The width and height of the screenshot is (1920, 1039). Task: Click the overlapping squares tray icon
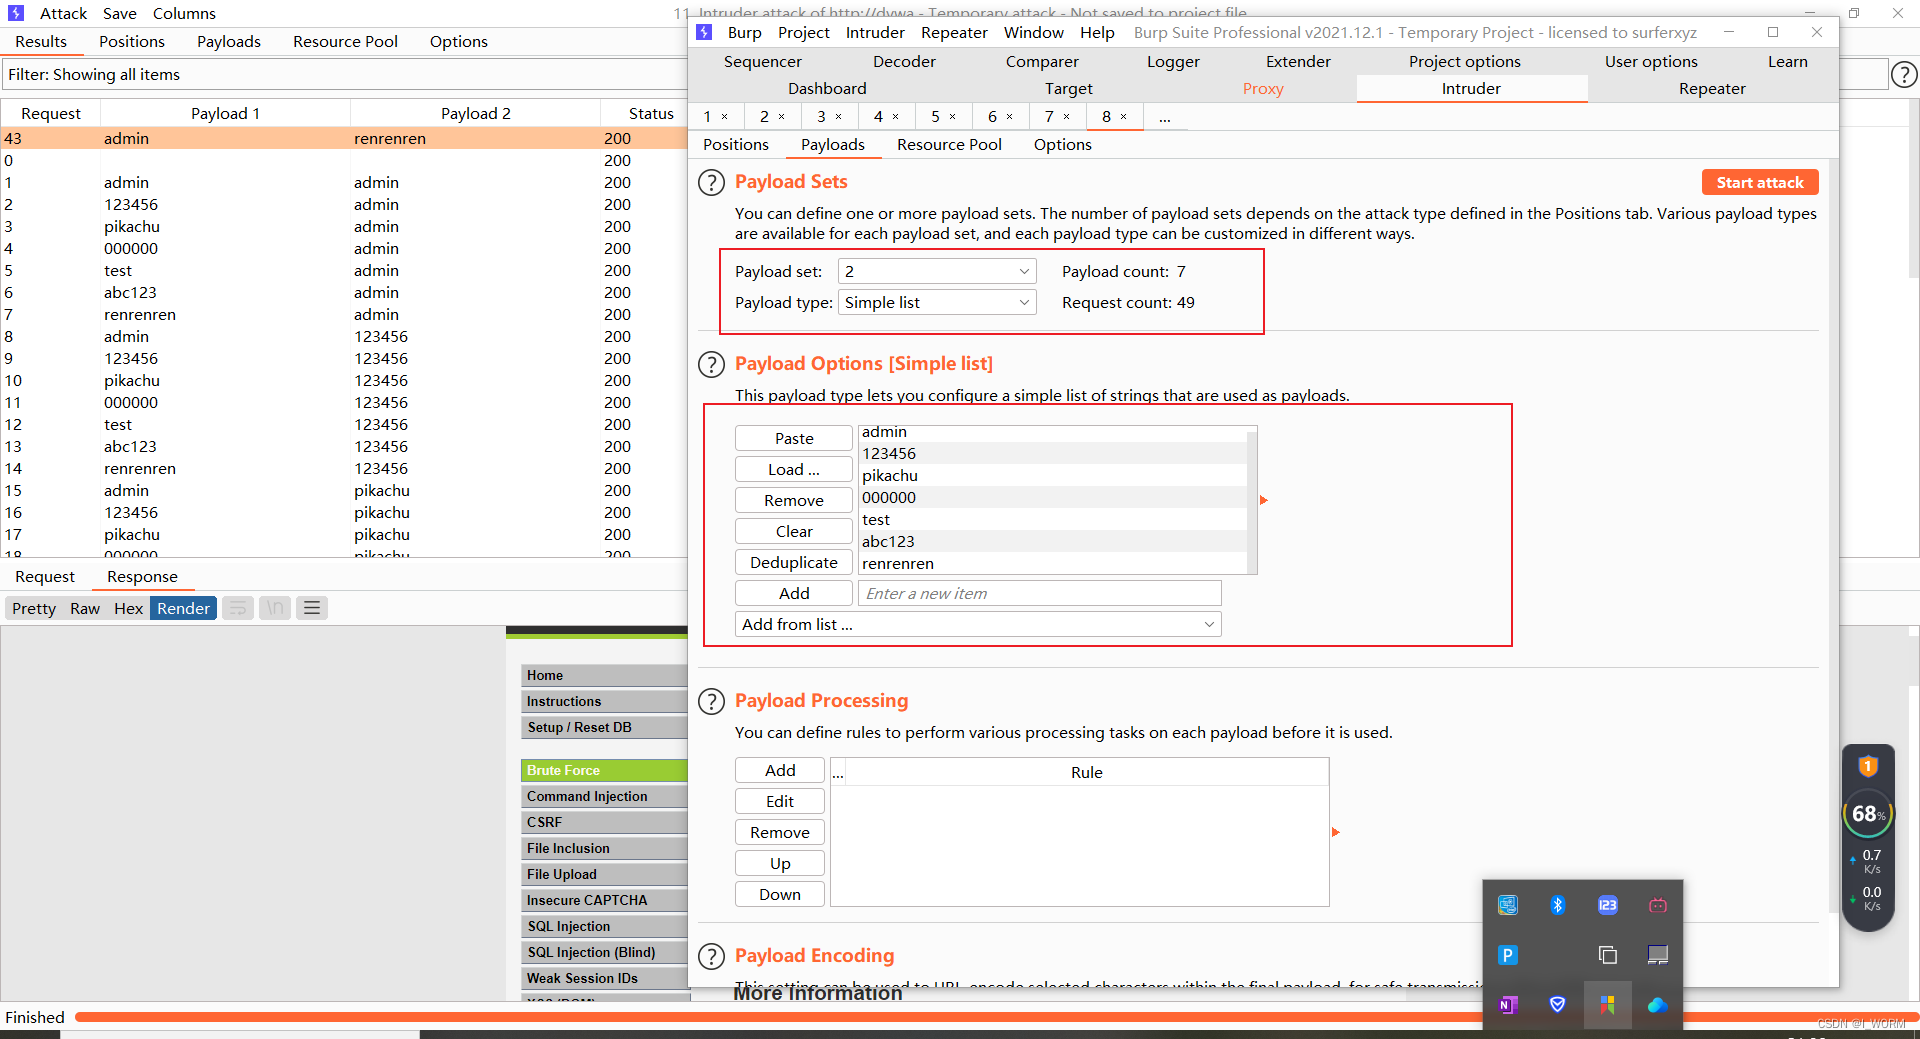(1607, 955)
